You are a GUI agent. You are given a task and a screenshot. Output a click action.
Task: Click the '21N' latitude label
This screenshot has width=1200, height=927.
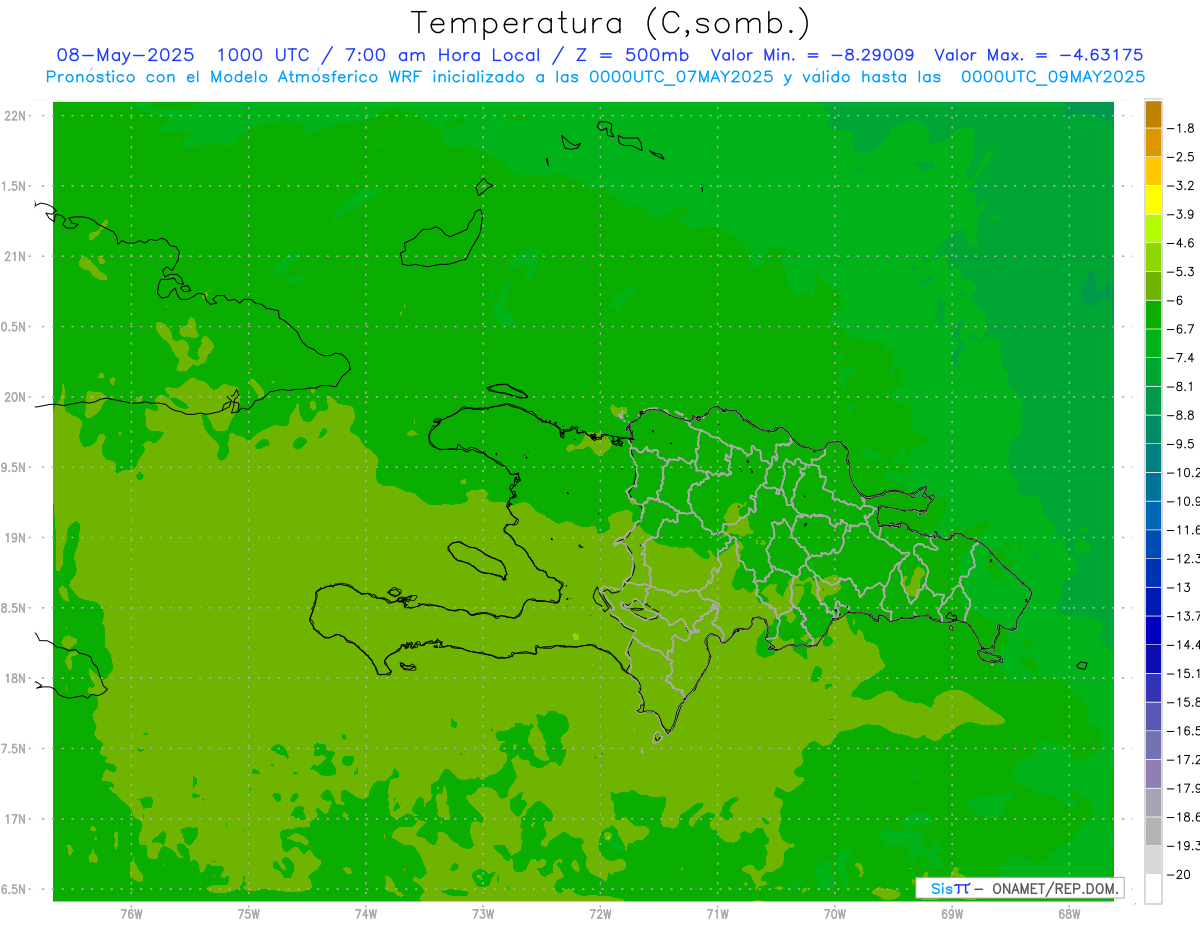pyautogui.click(x=15, y=256)
